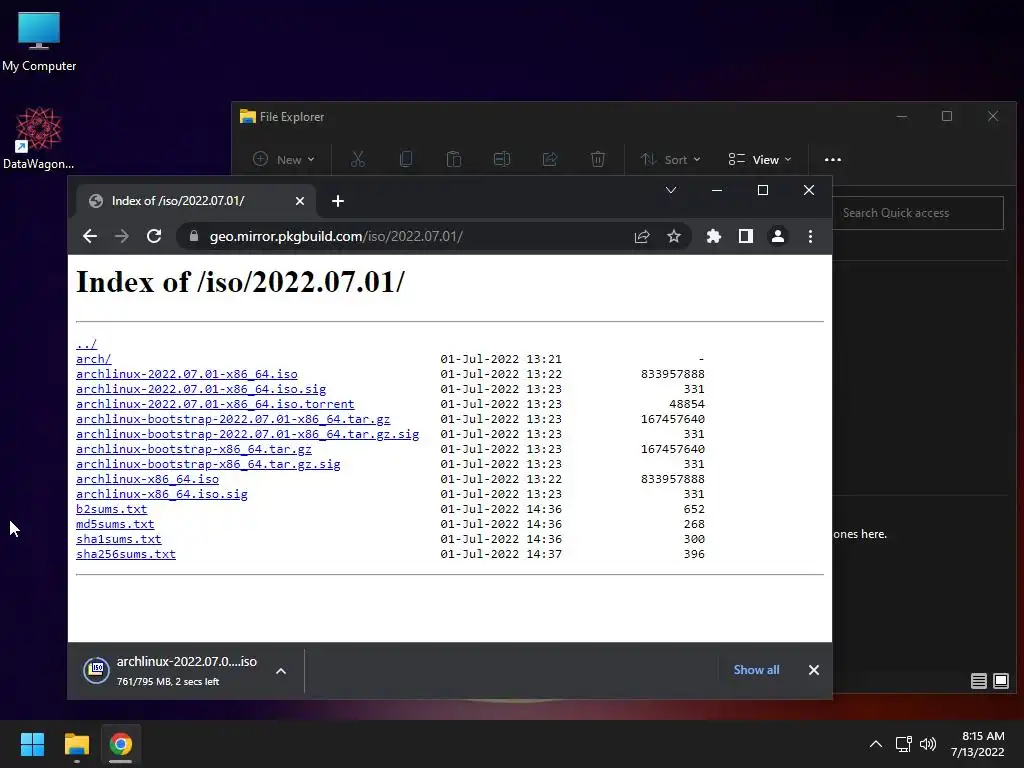Viewport: 1024px width, 768px height.
Task: Open File Explorer from taskbar
Action: (76, 744)
